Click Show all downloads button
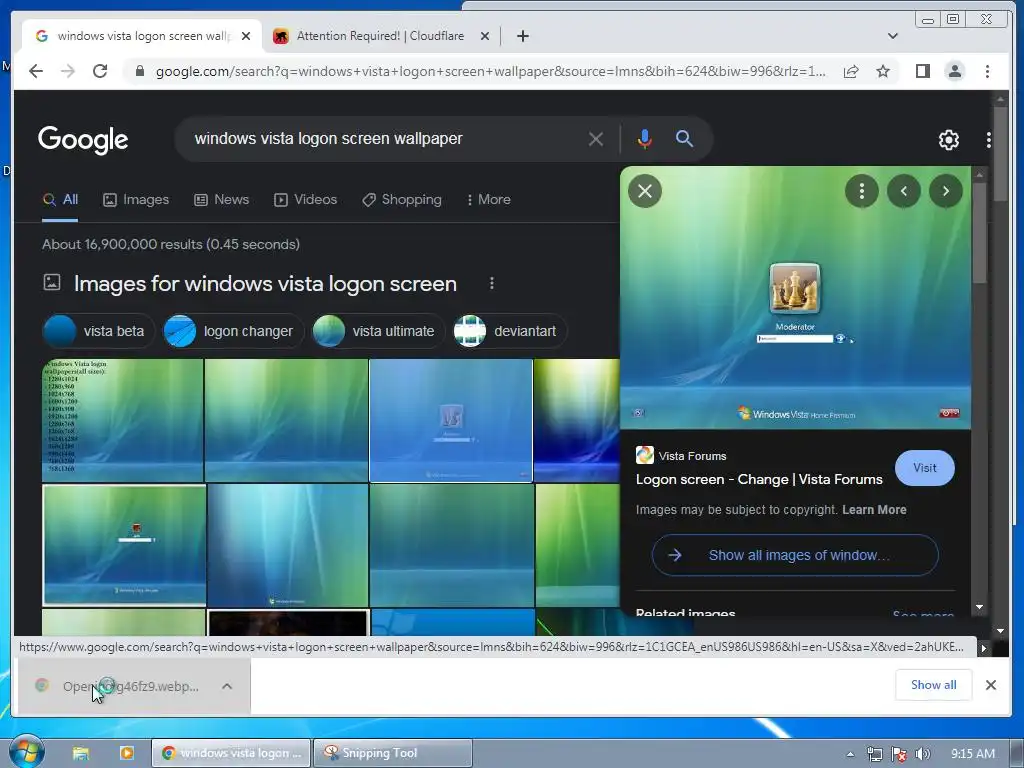 pyautogui.click(x=933, y=684)
